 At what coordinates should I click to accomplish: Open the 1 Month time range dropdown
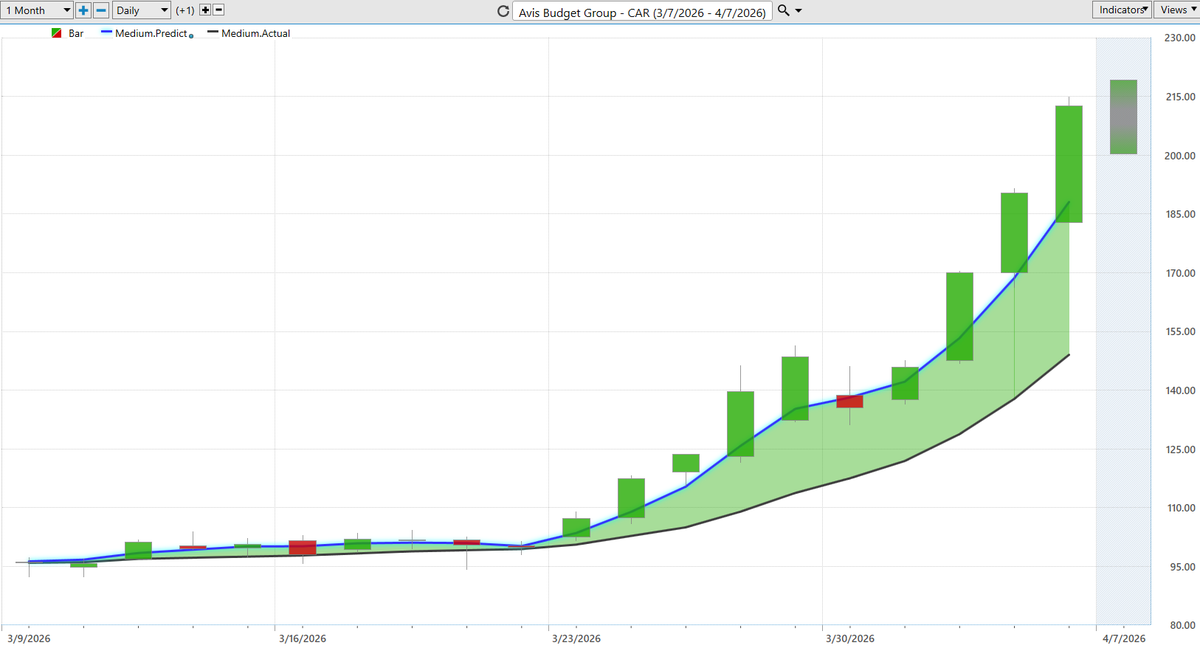37,10
